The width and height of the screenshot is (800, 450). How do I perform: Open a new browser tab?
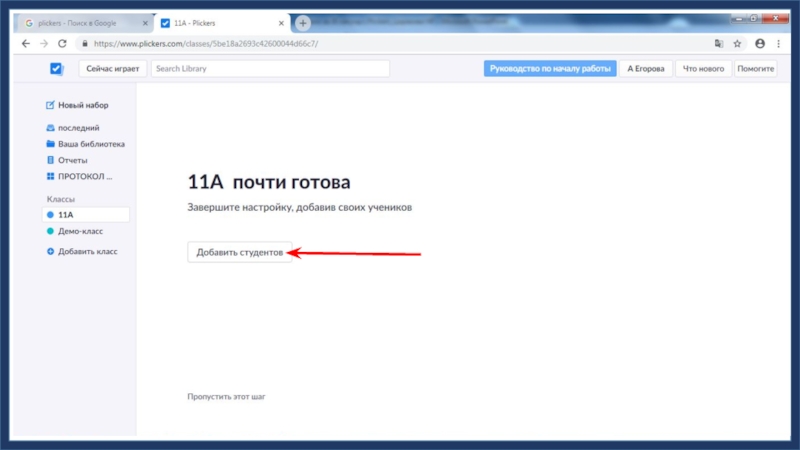tap(303, 23)
